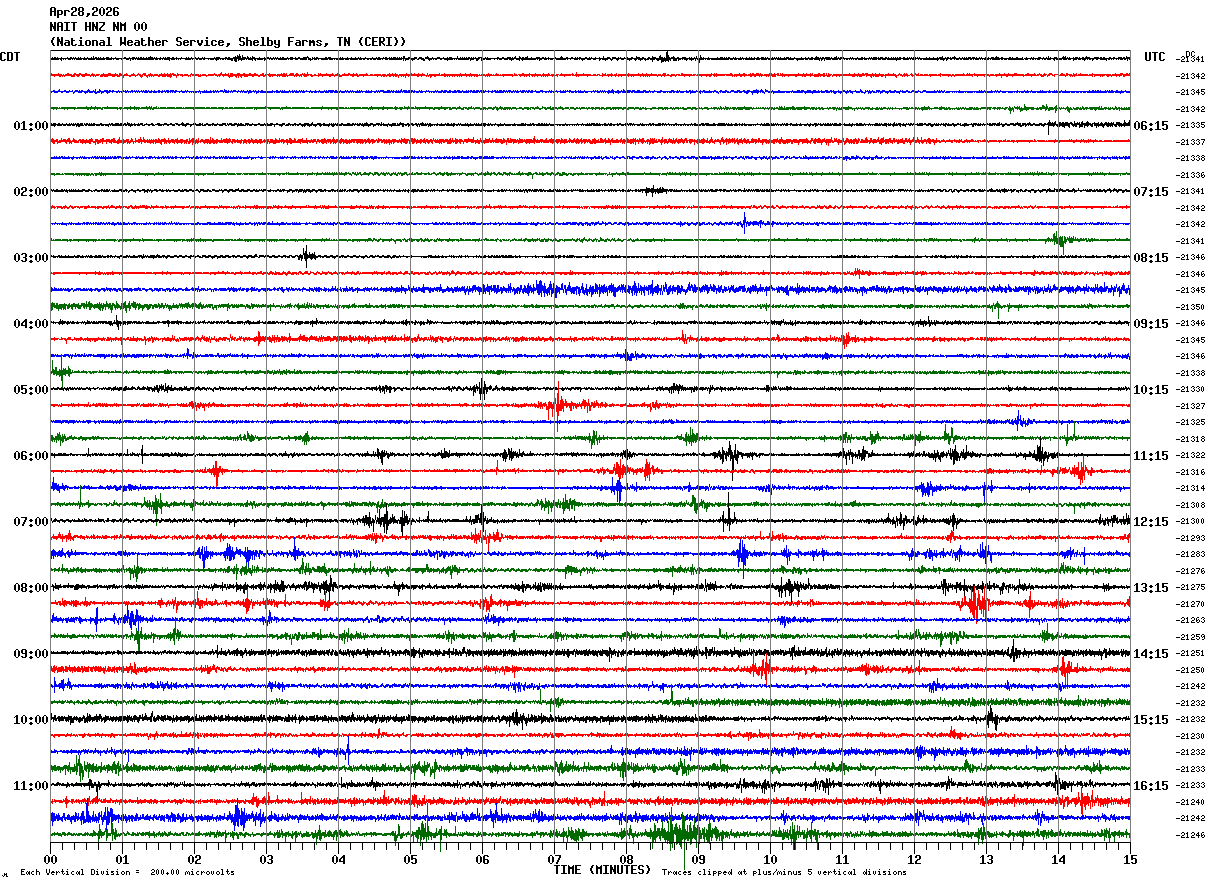The height and width of the screenshot is (886, 1210).
Task: Select DC offset value -21270
Action: pyautogui.click(x=1191, y=604)
